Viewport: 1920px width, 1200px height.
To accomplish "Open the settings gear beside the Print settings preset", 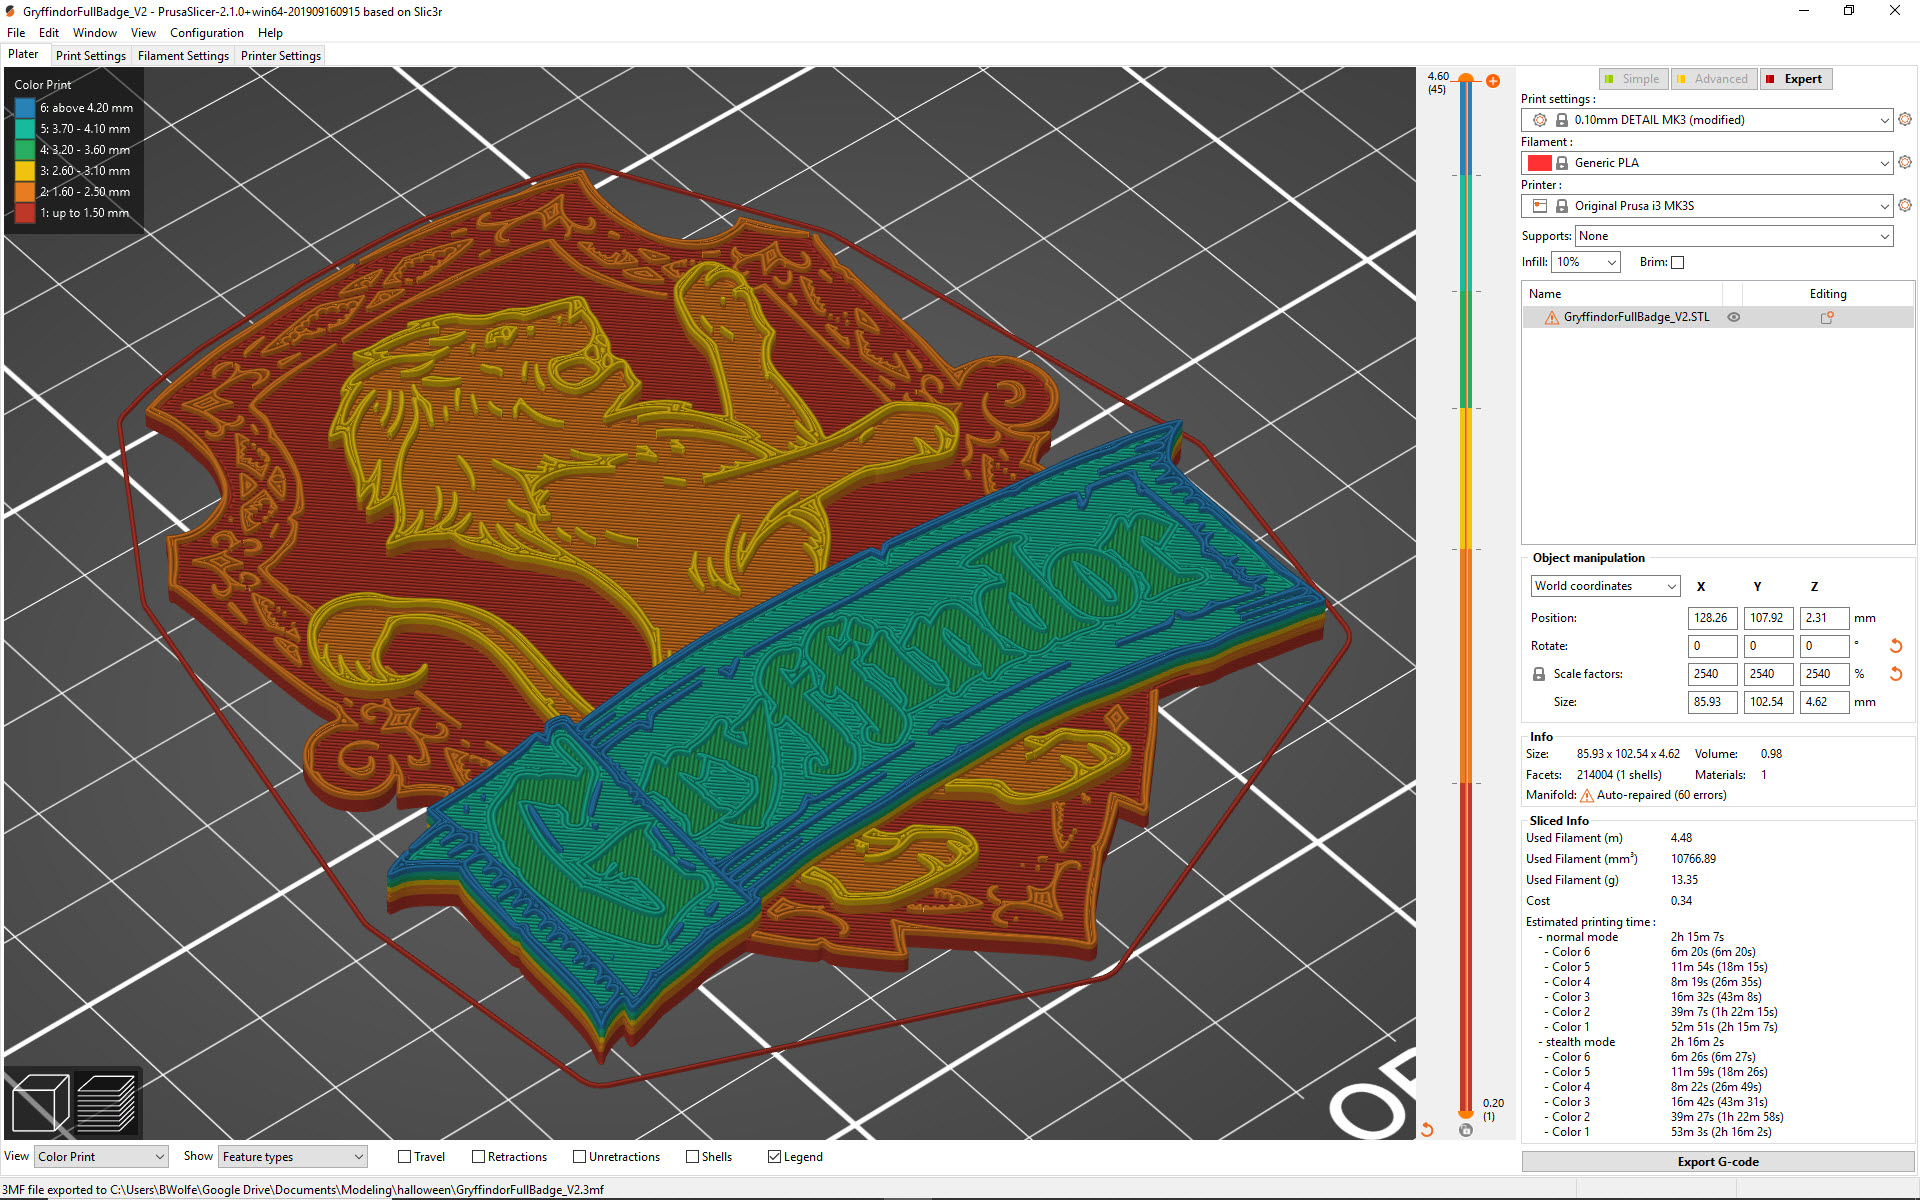I will [1905, 119].
